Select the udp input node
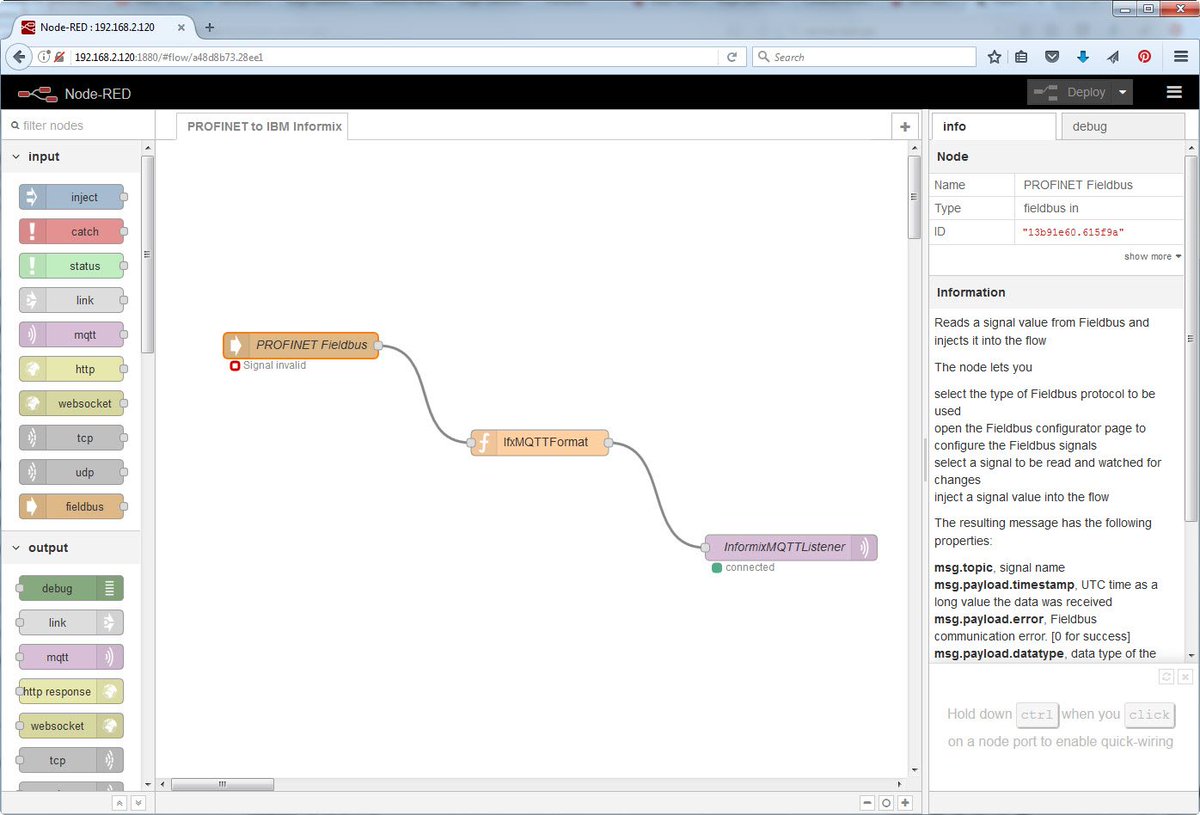 click(72, 472)
